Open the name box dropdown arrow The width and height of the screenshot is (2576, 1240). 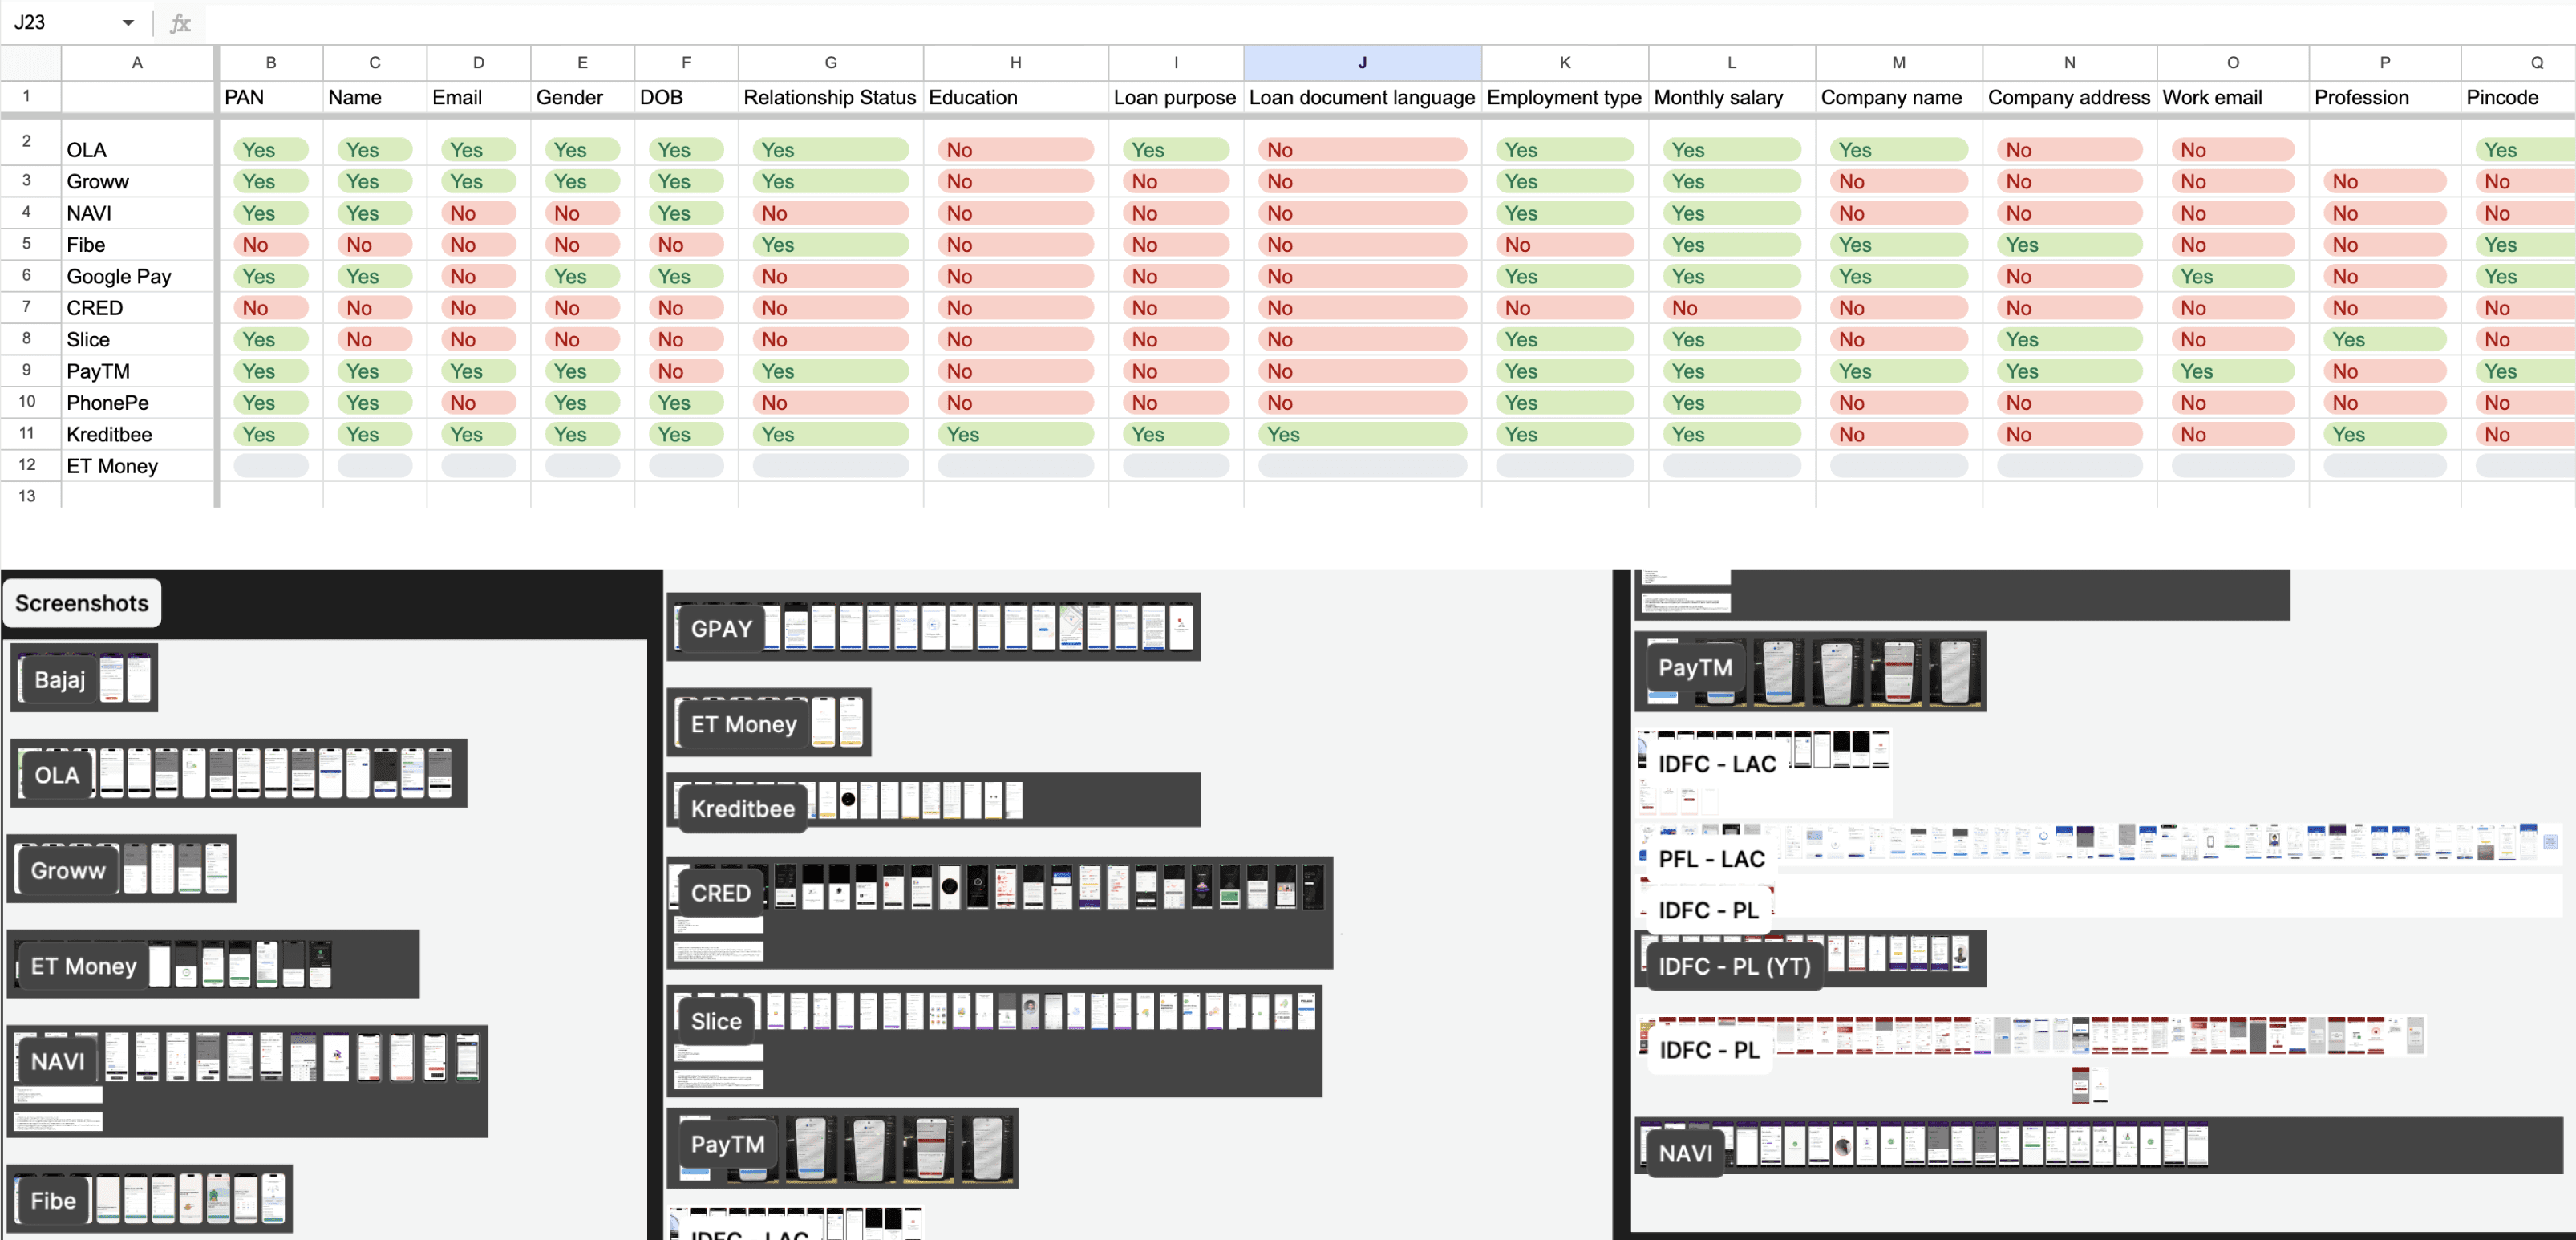coord(128,23)
